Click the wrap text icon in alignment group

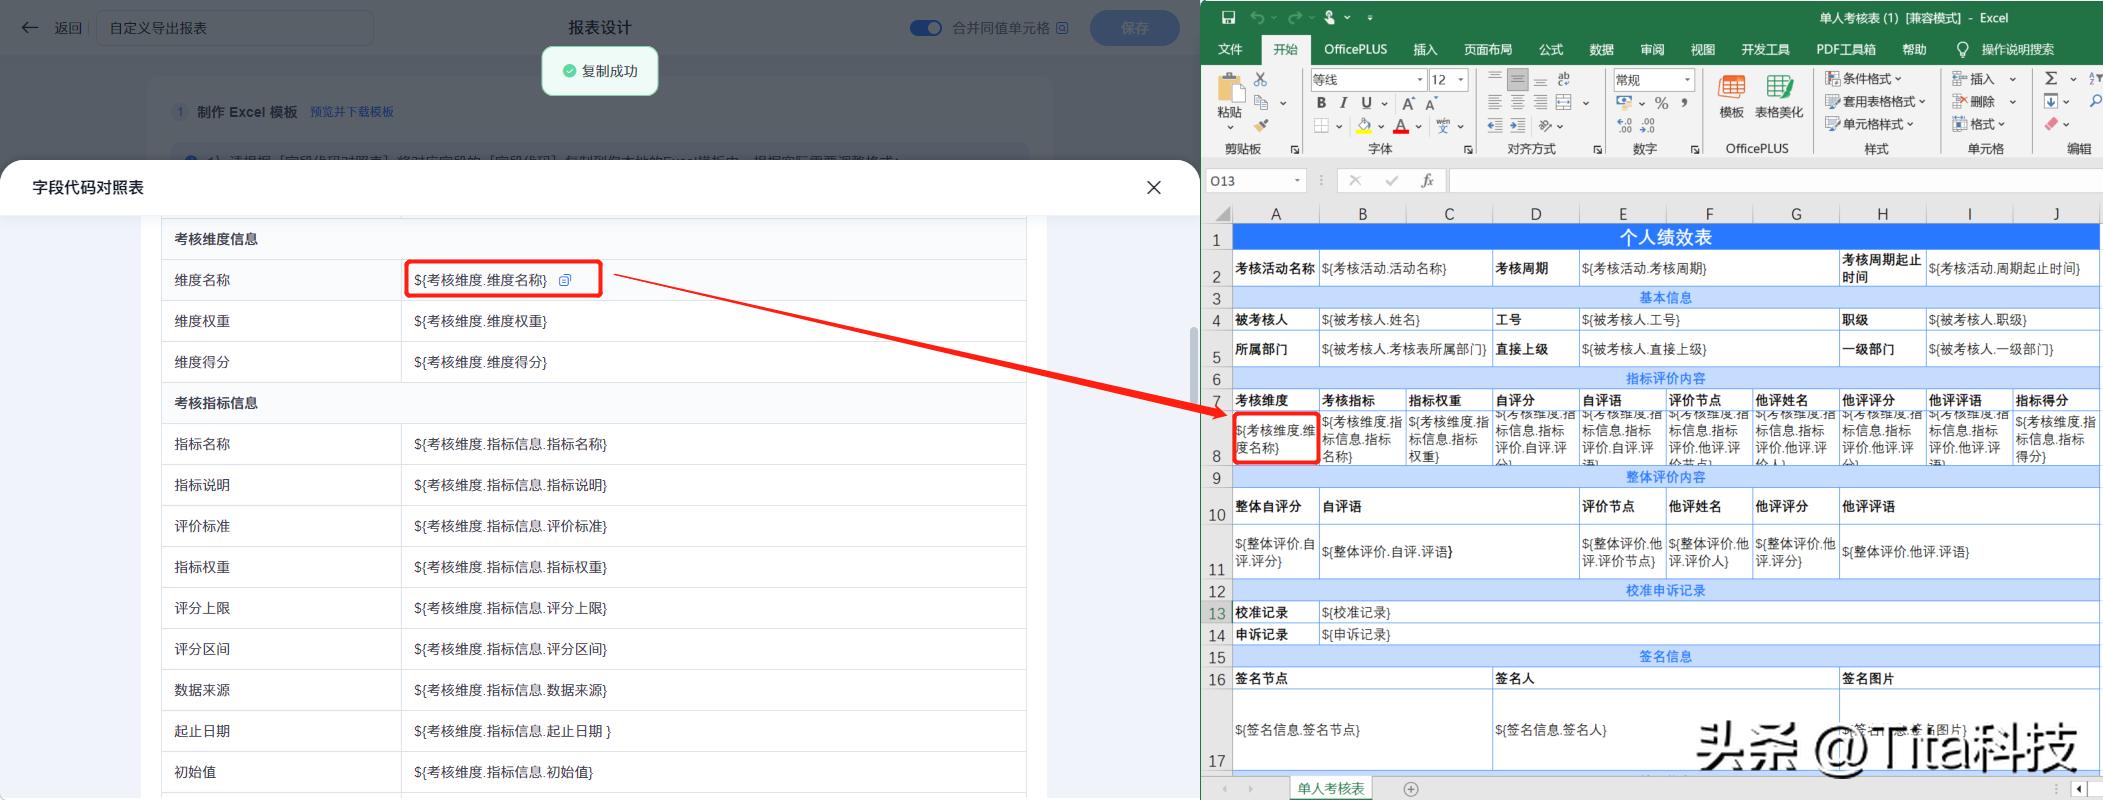(x=1564, y=79)
